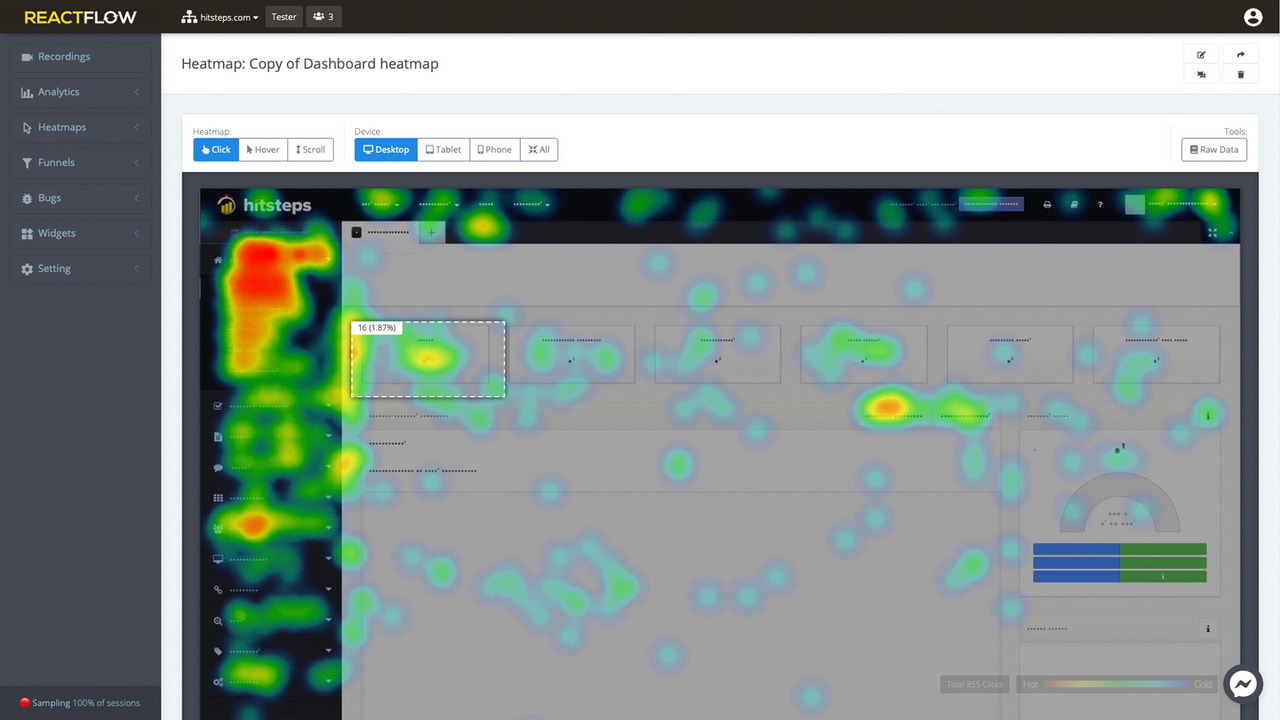Enable the Scroll heatmap view

tap(310, 149)
